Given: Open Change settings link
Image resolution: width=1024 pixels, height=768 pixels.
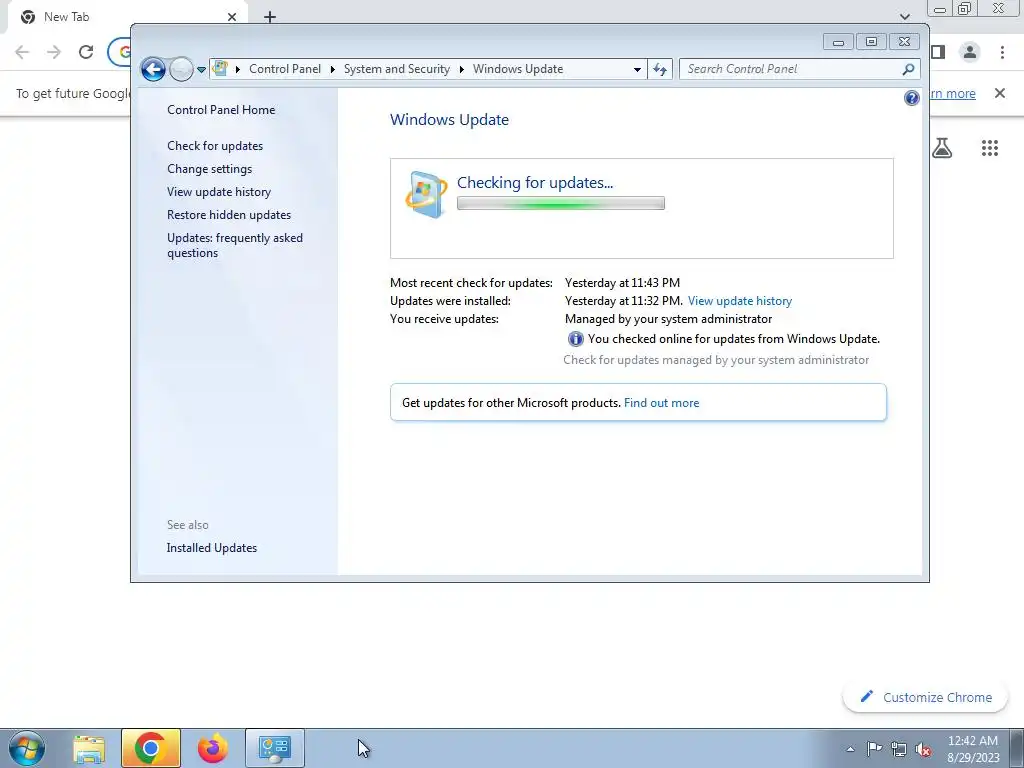Looking at the screenshot, I should coord(209,168).
